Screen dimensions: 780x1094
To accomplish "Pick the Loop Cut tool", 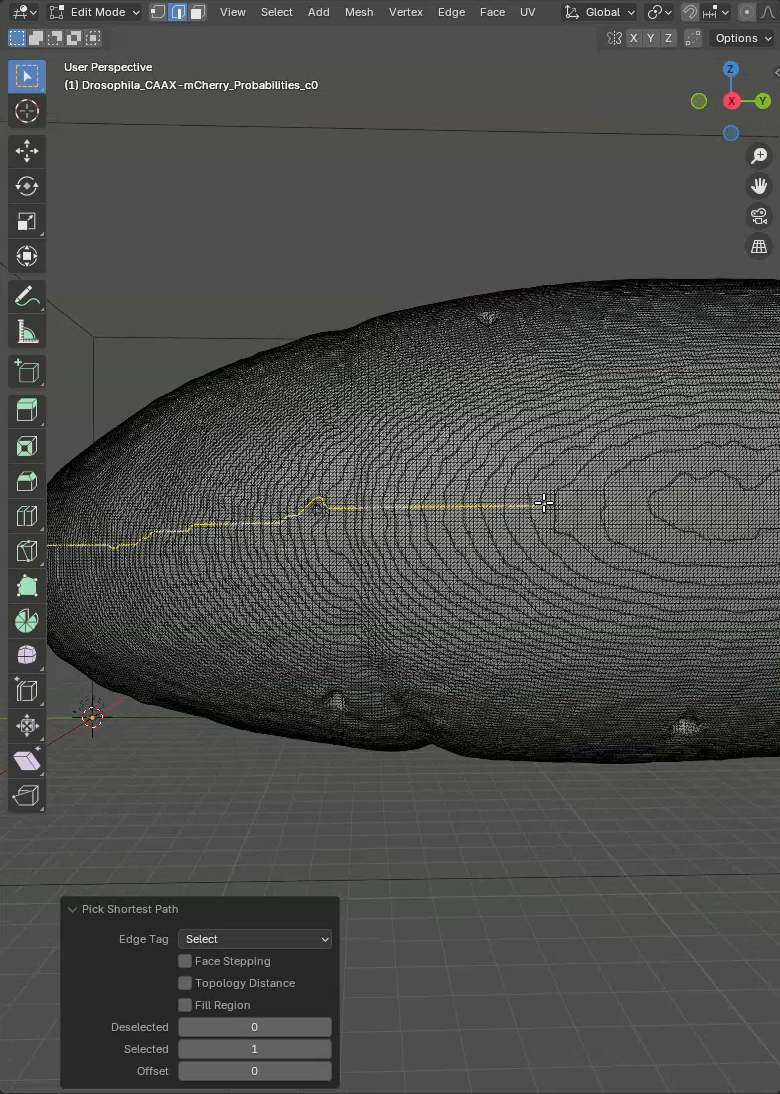I will 27,516.
